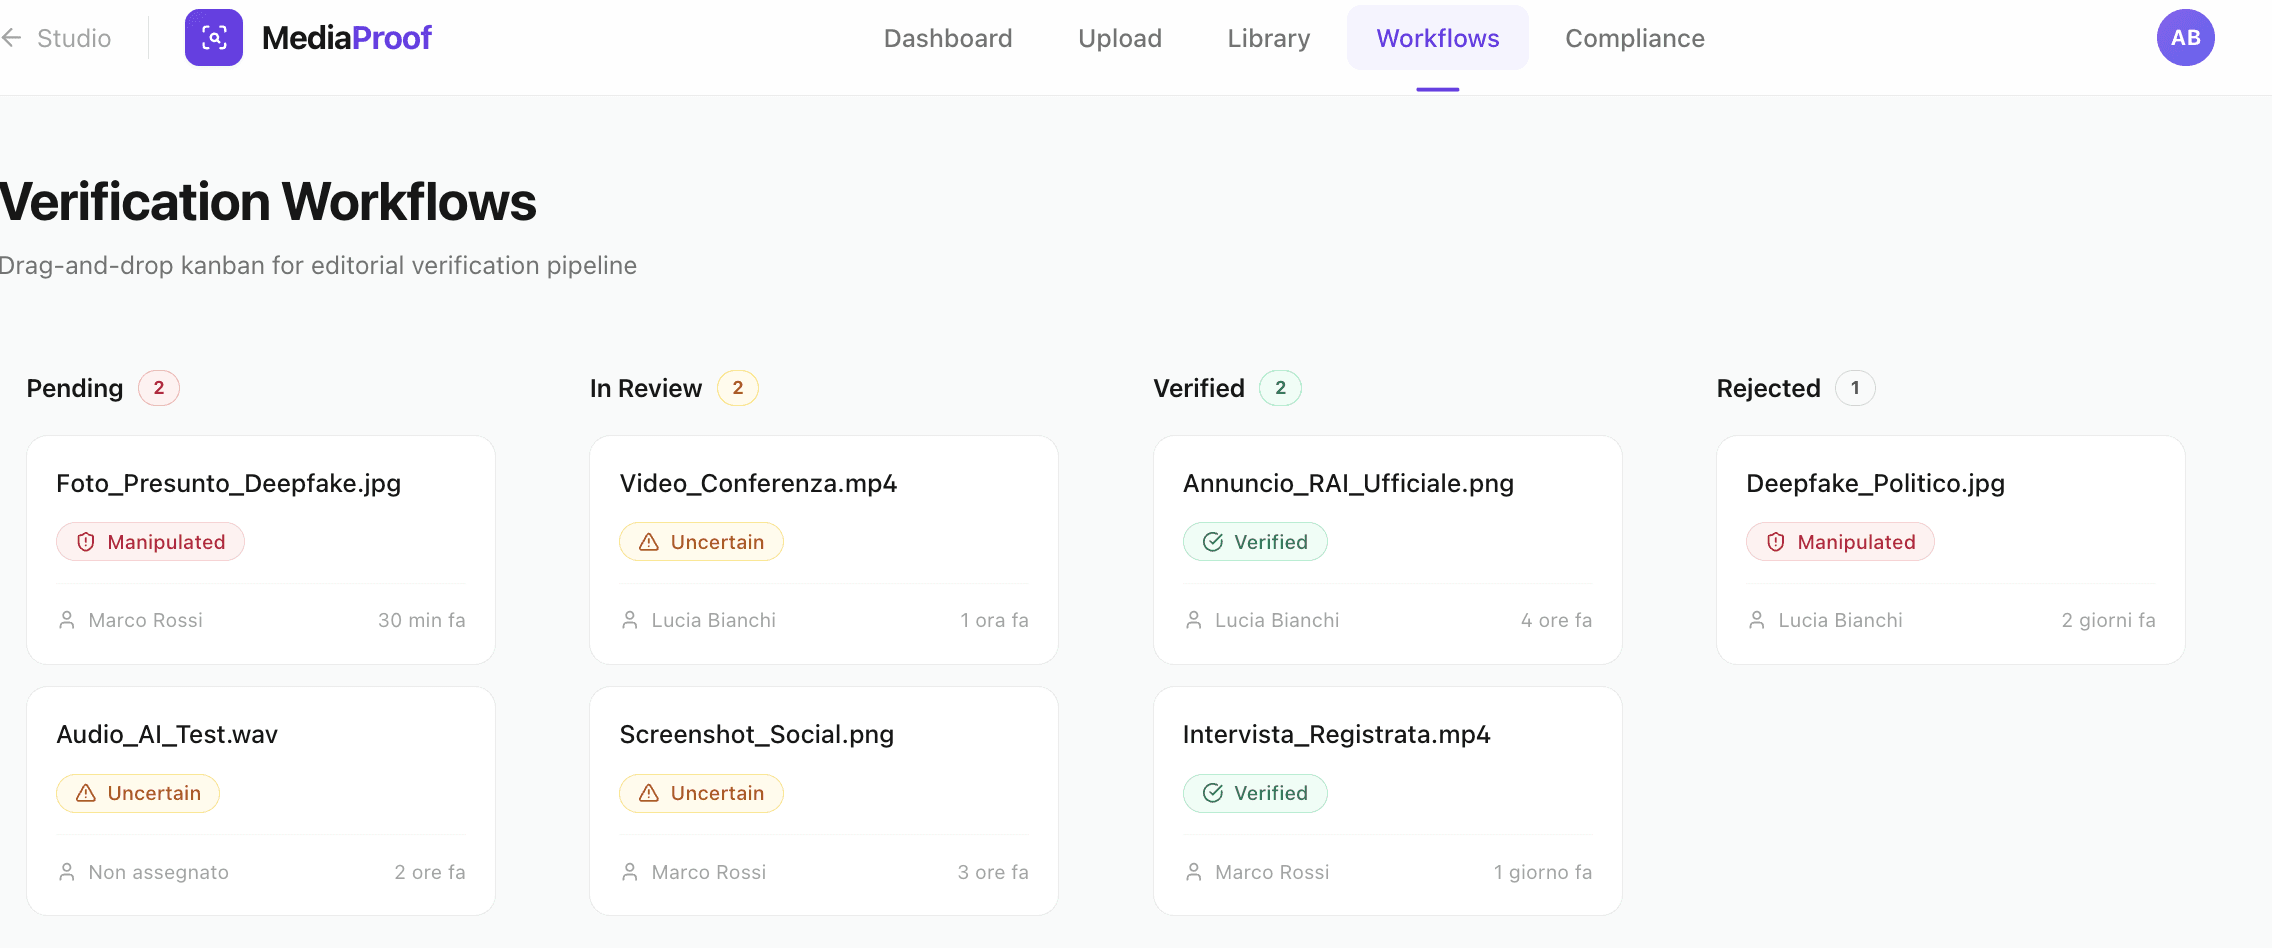Click the person icon beside Non assegnato
Viewport: 2272px width, 948px height.
point(67,871)
